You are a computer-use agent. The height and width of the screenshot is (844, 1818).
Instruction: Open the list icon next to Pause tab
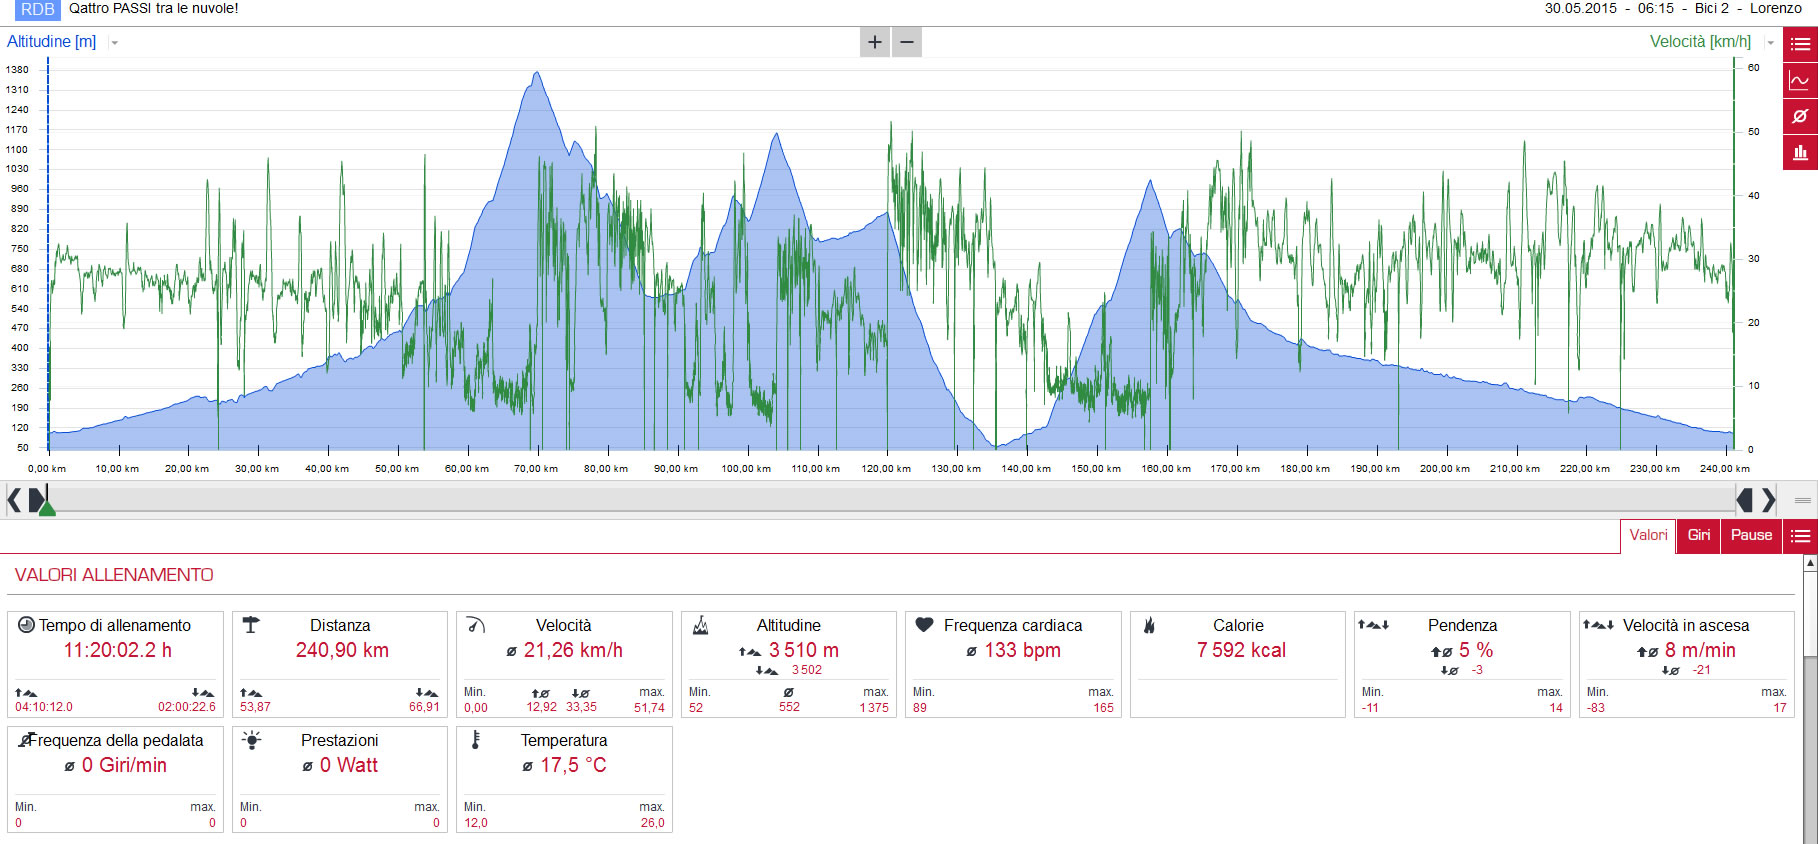tap(1800, 536)
